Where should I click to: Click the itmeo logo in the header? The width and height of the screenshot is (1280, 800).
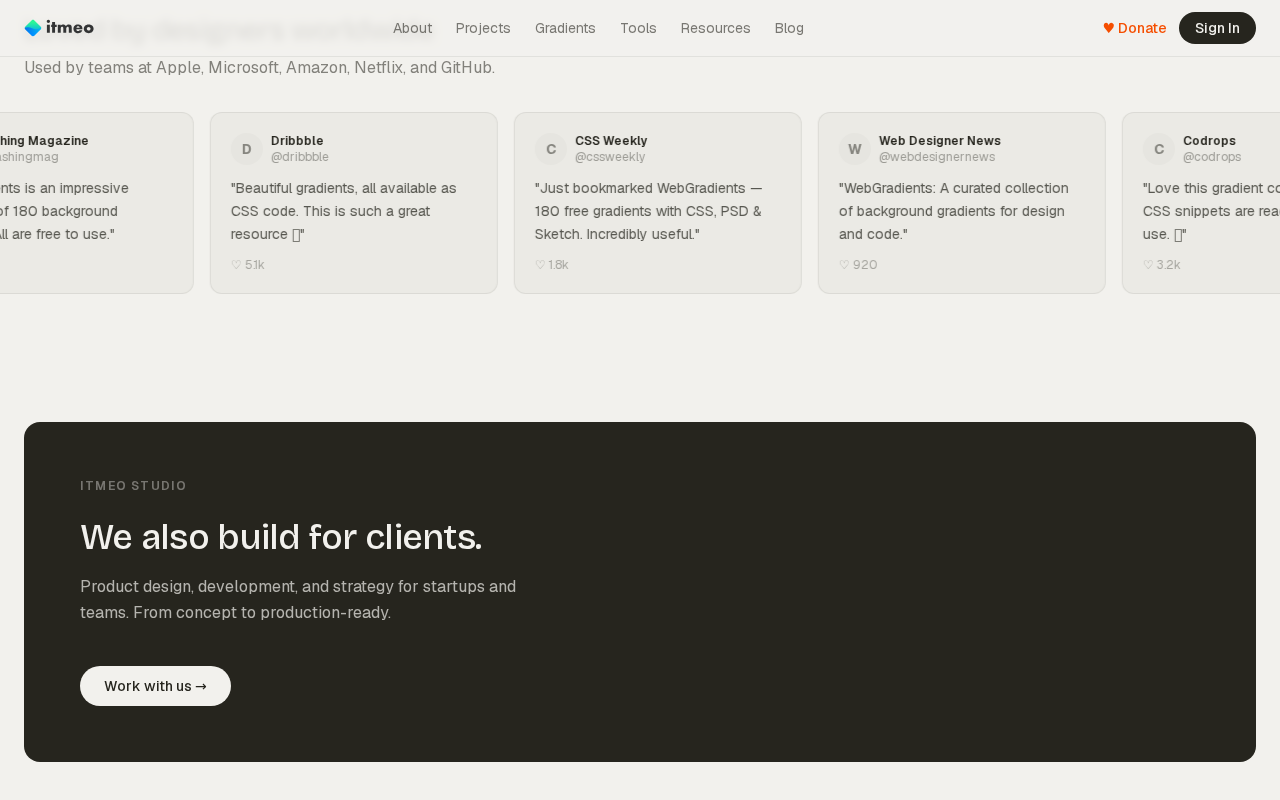[59, 28]
